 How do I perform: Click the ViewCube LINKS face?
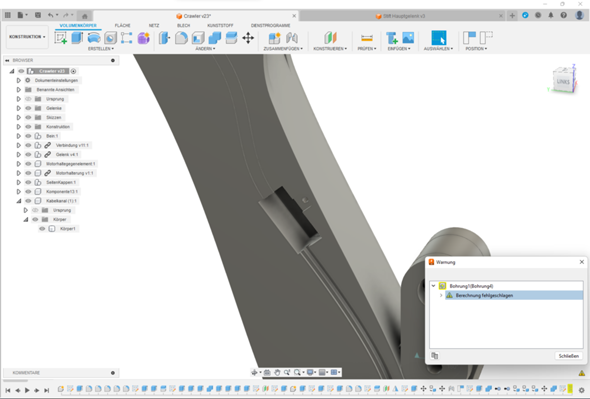point(563,81)
